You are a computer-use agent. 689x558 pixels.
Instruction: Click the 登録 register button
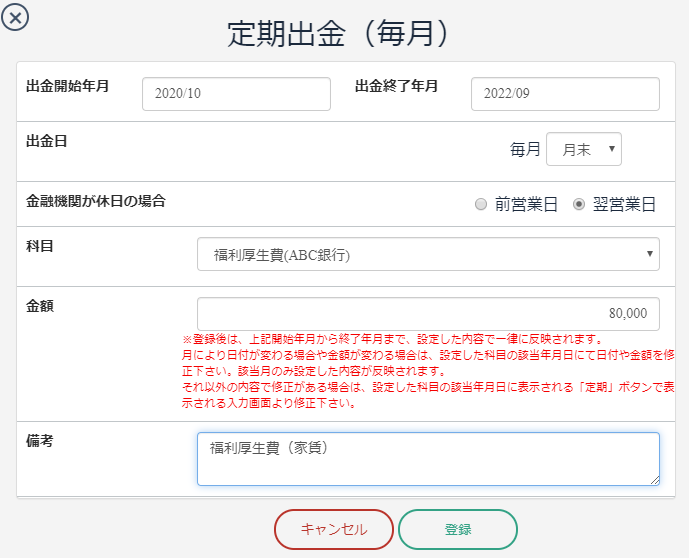(x=458, y=529)
